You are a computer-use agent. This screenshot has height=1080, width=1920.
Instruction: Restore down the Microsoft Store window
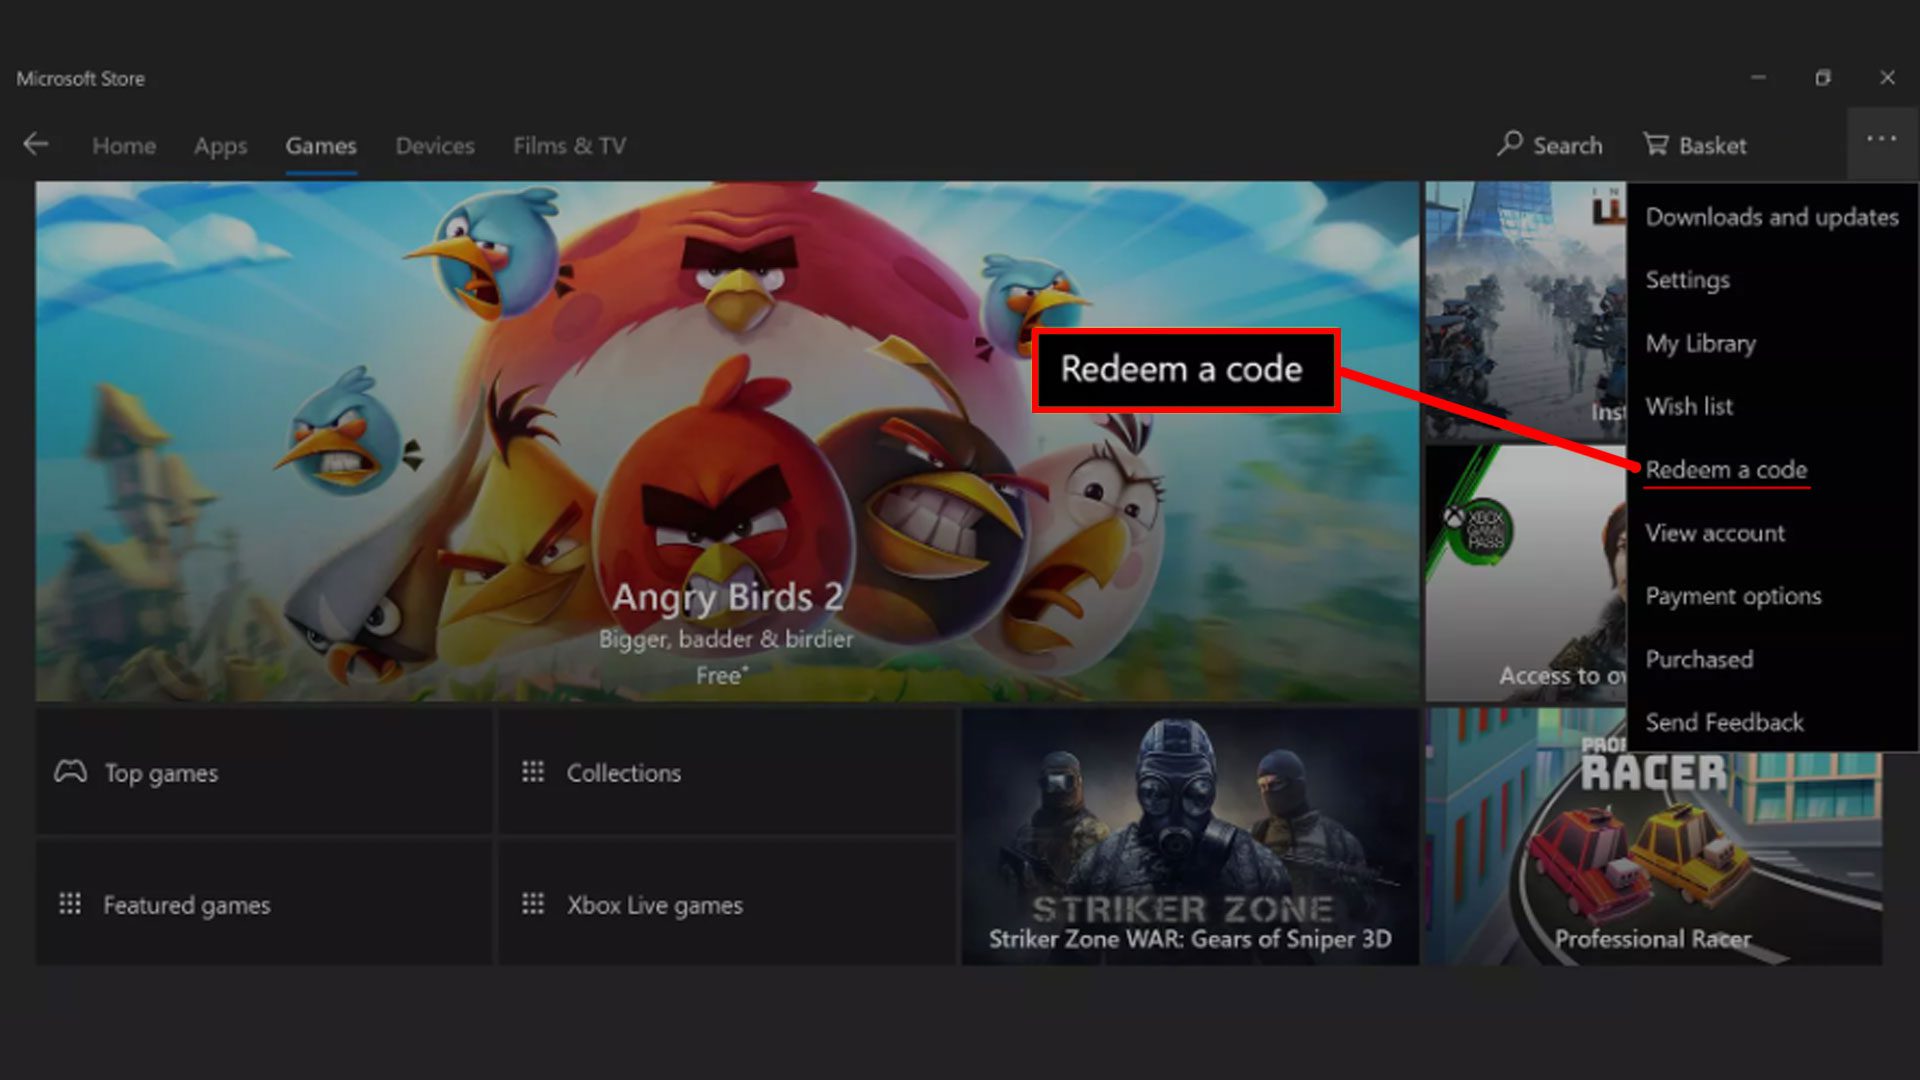click(x=1823, y=78)
